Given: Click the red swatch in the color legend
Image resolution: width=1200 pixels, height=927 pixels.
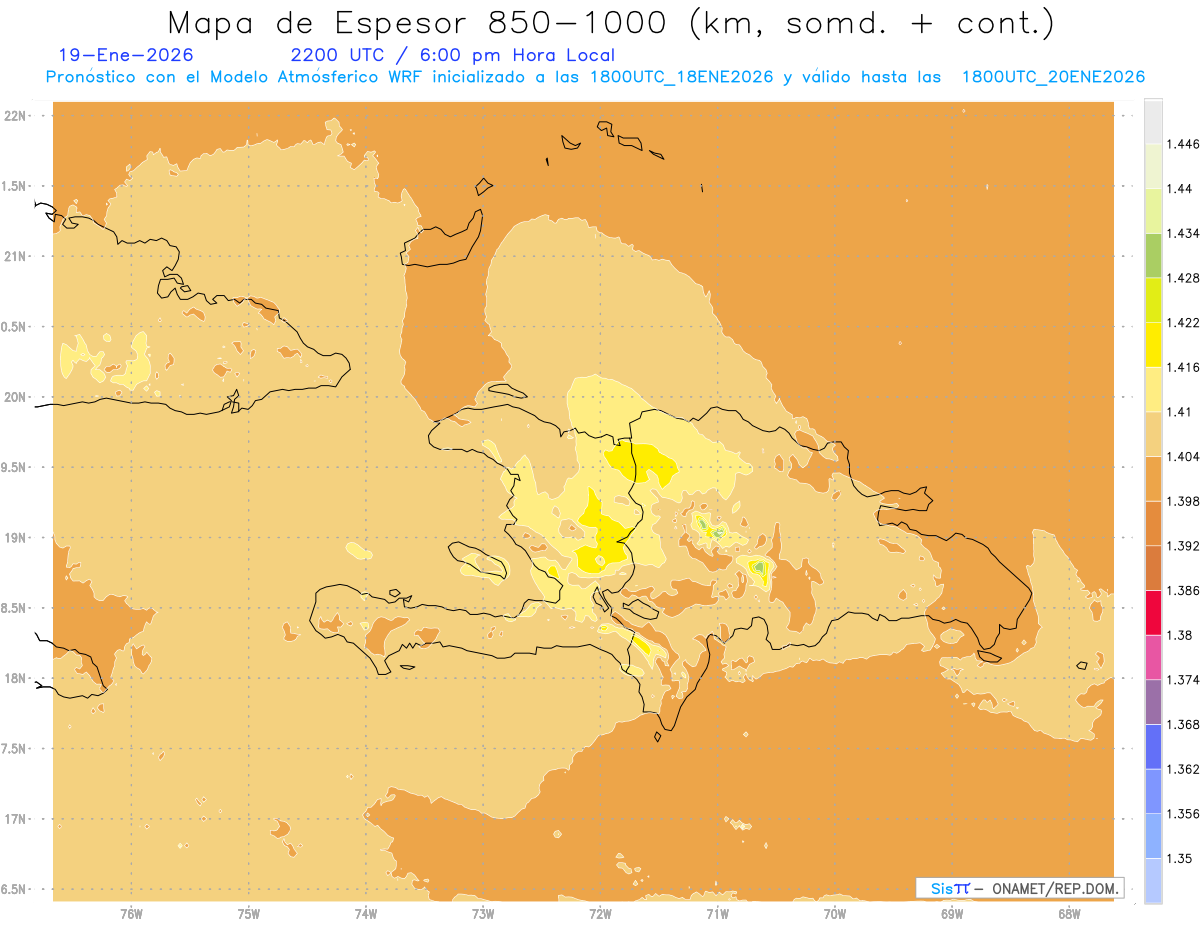Looking at the screenshot, I should (x=1153, y=612).
